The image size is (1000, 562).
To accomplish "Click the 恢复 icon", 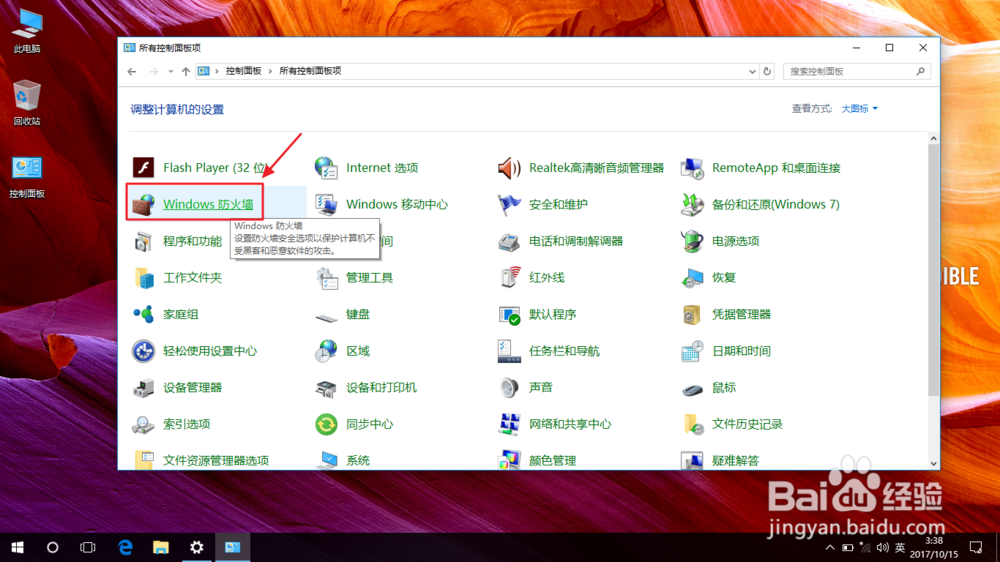I will [x=692, y=277].
